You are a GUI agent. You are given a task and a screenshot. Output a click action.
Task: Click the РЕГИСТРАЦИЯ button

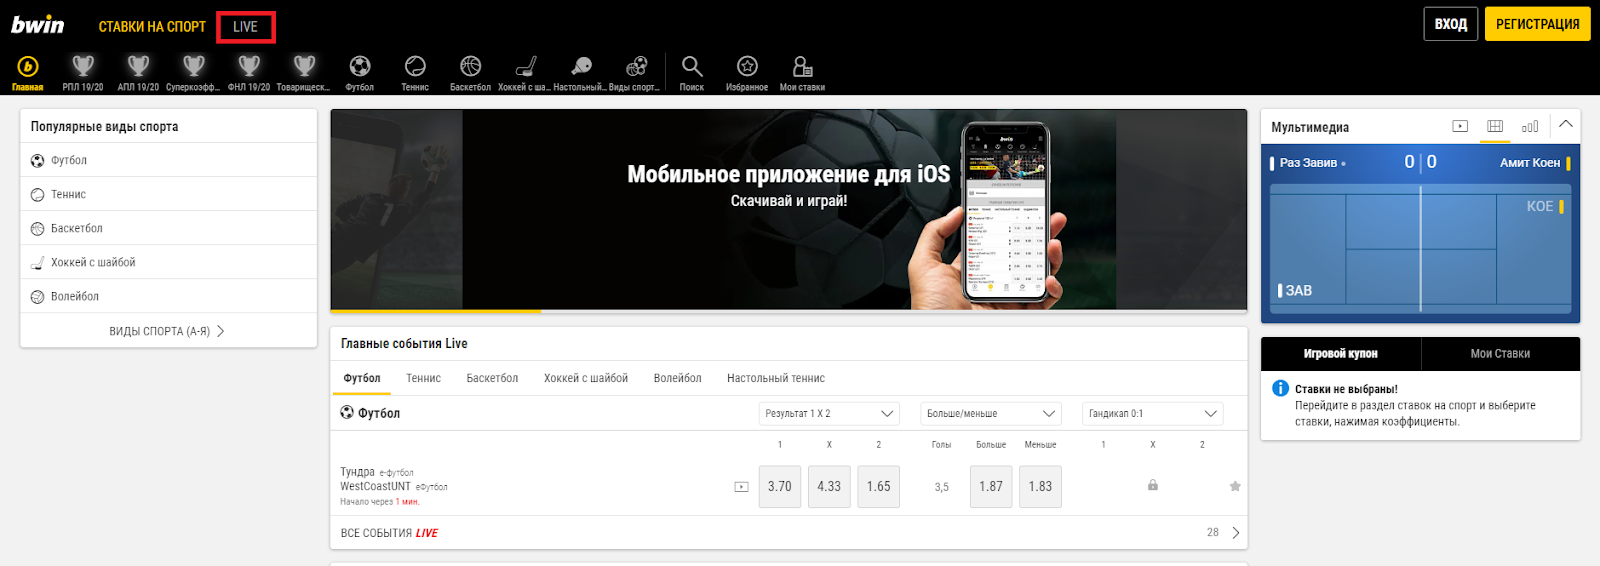coord(1537,24)
